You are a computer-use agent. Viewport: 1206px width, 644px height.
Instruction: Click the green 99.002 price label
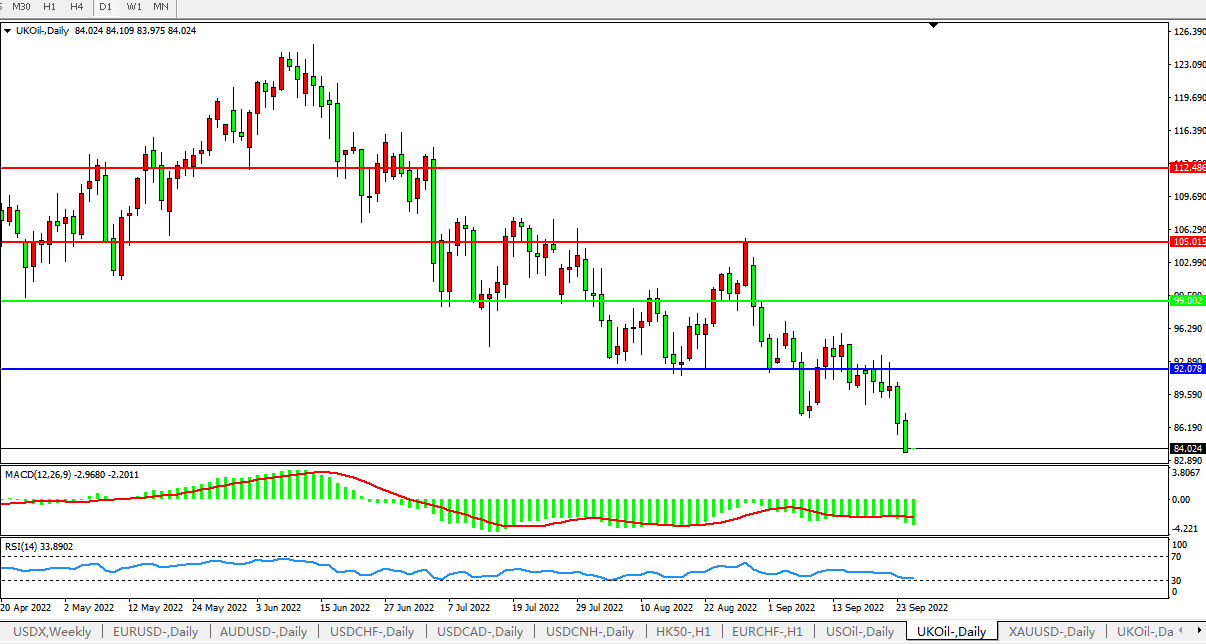(x=1187, y=301)
